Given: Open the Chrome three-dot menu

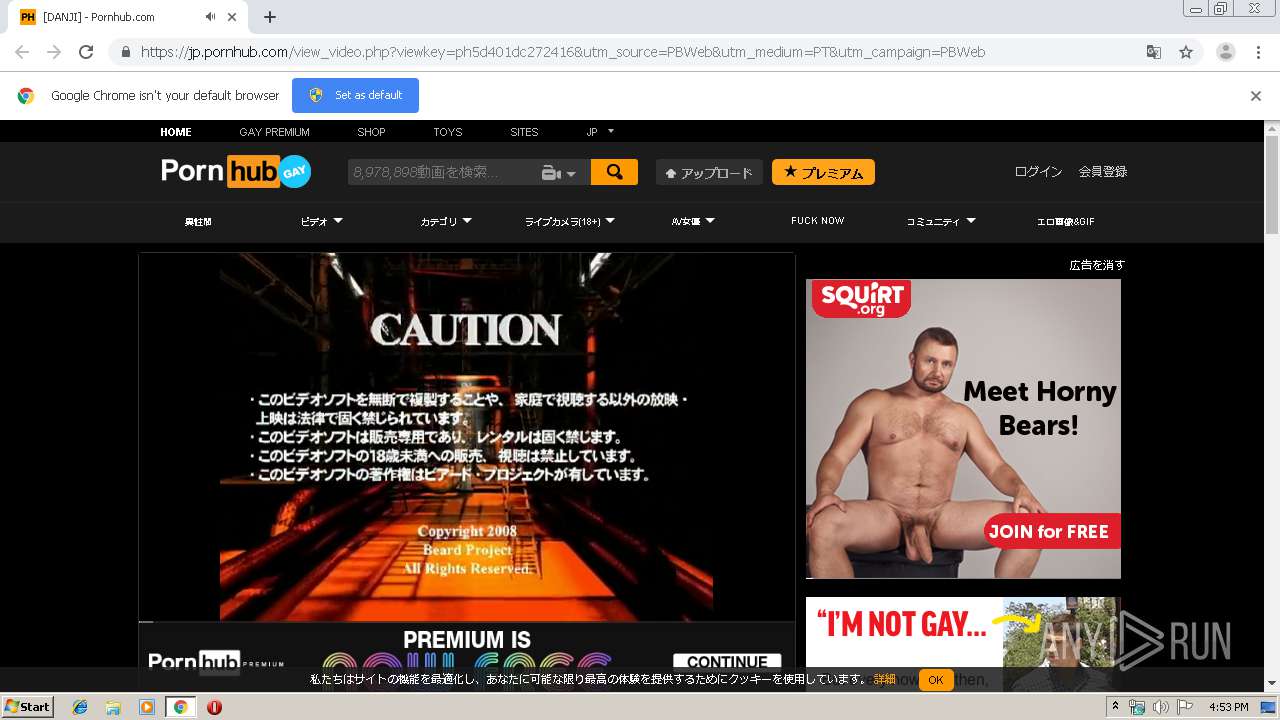Looking at the screenshot, I should tap(1258, 52).
